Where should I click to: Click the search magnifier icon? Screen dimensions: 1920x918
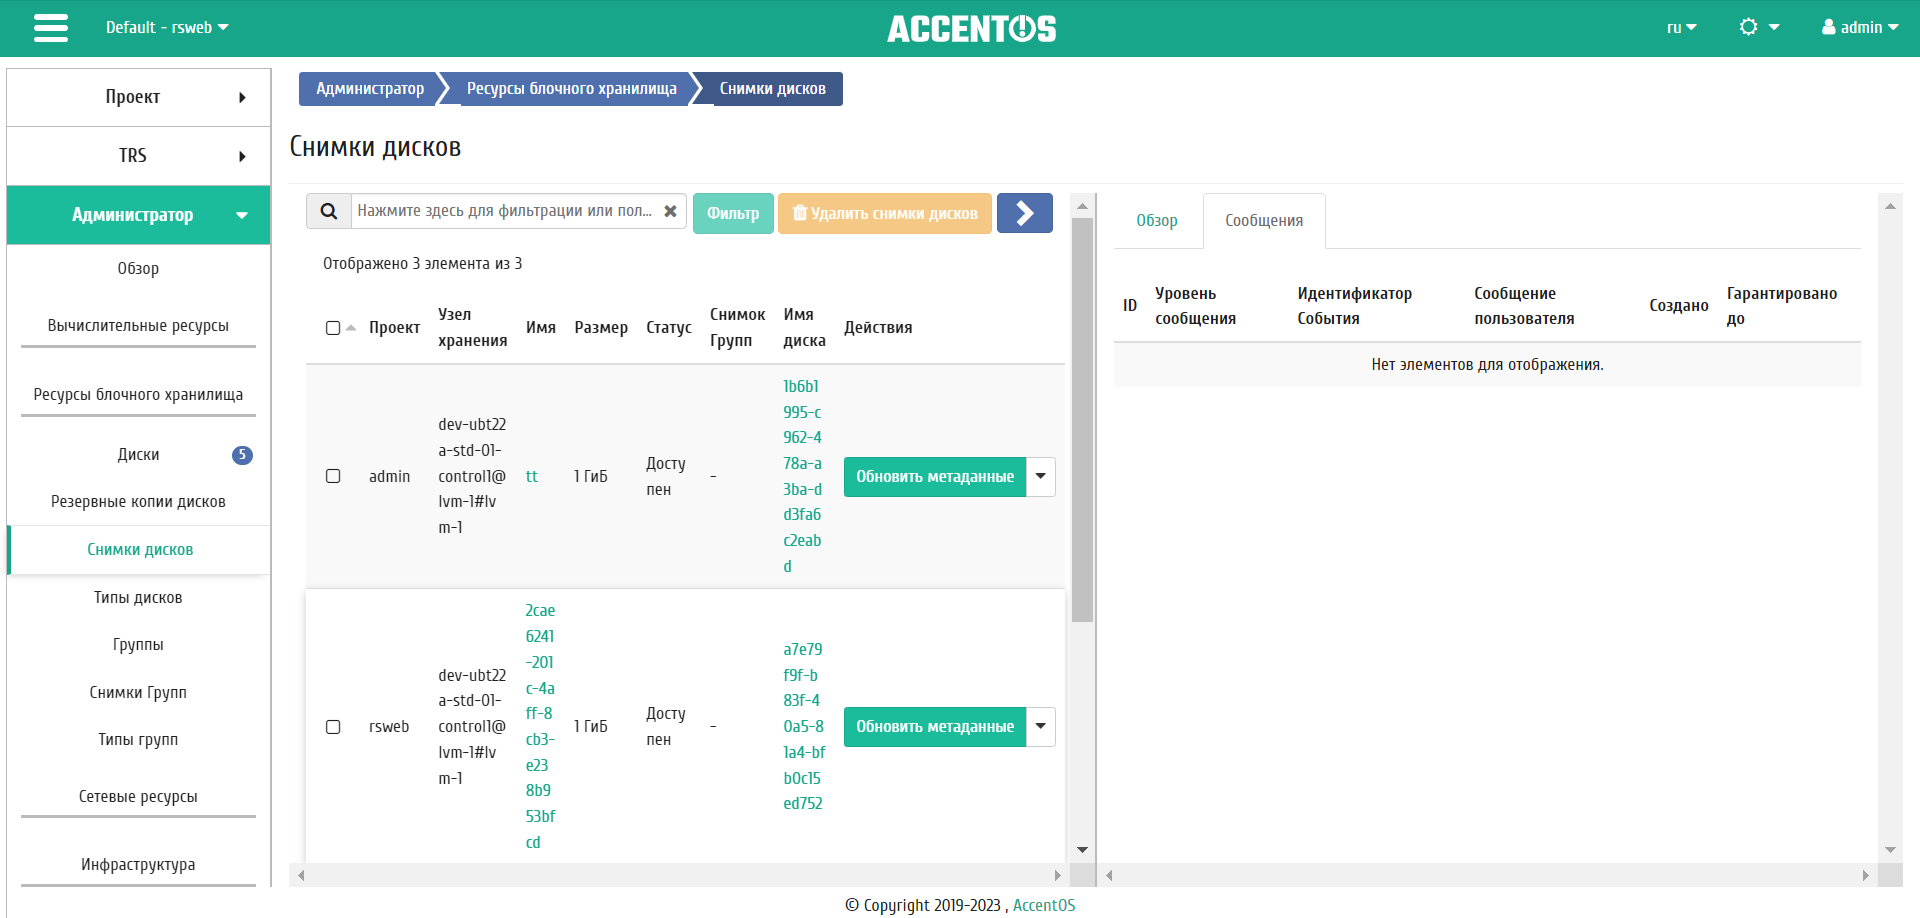tap(328, 212)
